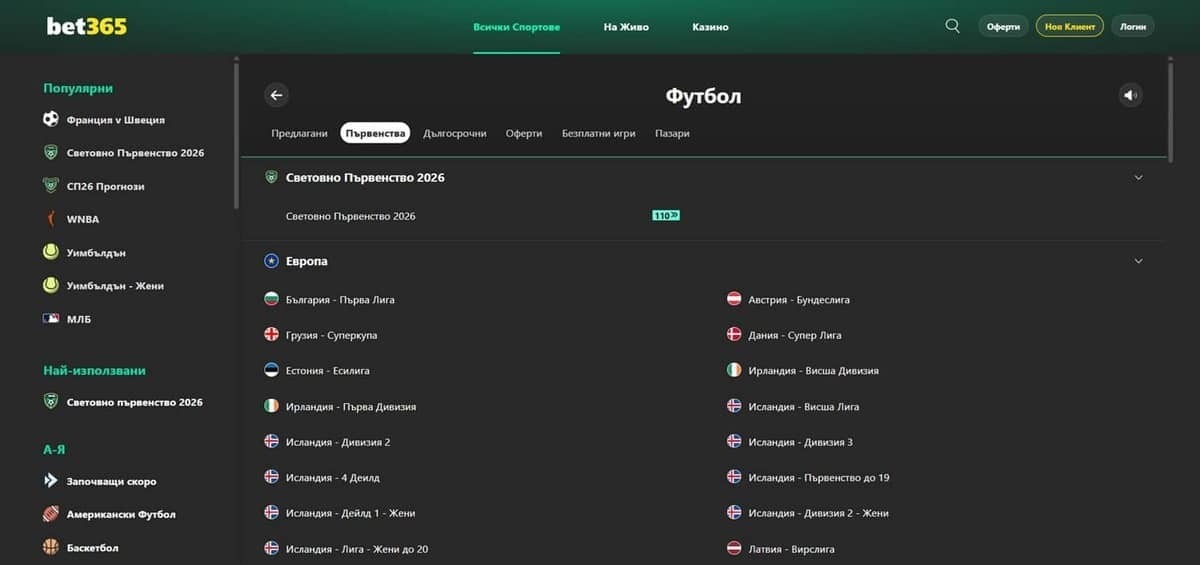This screenshot has width=1200, height=565.
Task: Click the WNBA basketball icon
Action: click(x=51, y=219)
